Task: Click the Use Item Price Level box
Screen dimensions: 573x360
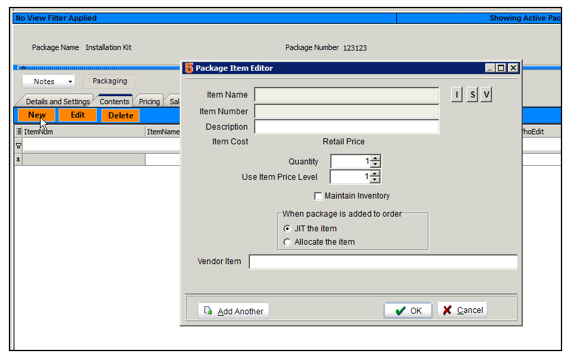Action: click(x=350, y=177)
